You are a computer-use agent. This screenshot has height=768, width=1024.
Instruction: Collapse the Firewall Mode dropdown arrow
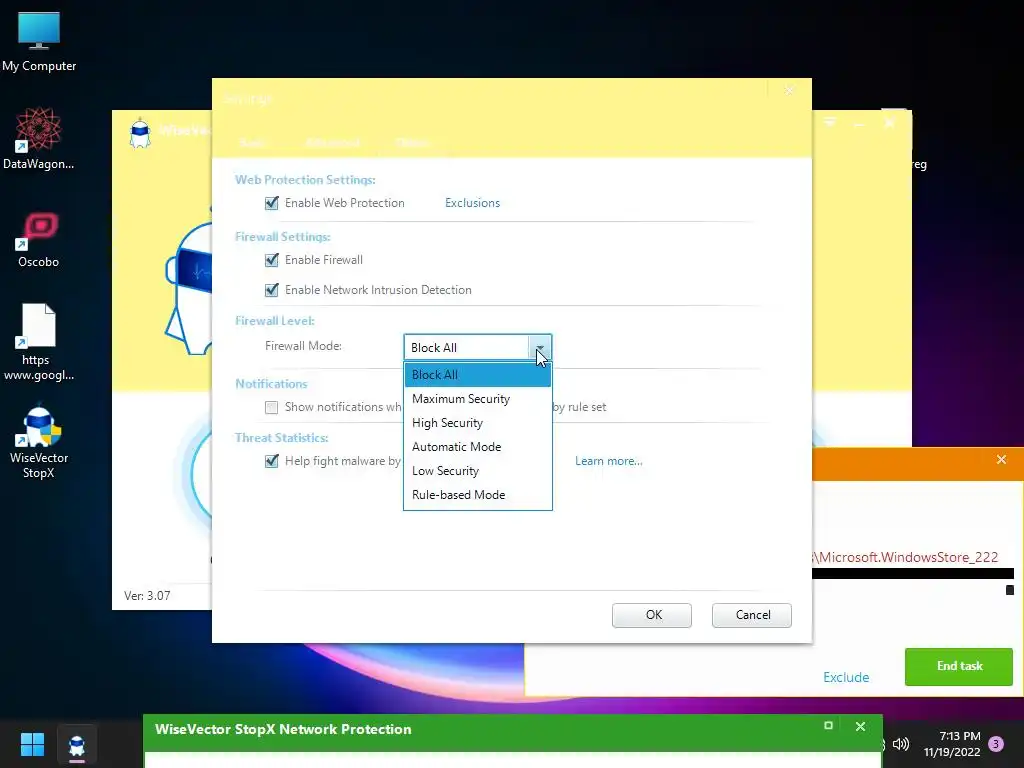tap(540, 347)
